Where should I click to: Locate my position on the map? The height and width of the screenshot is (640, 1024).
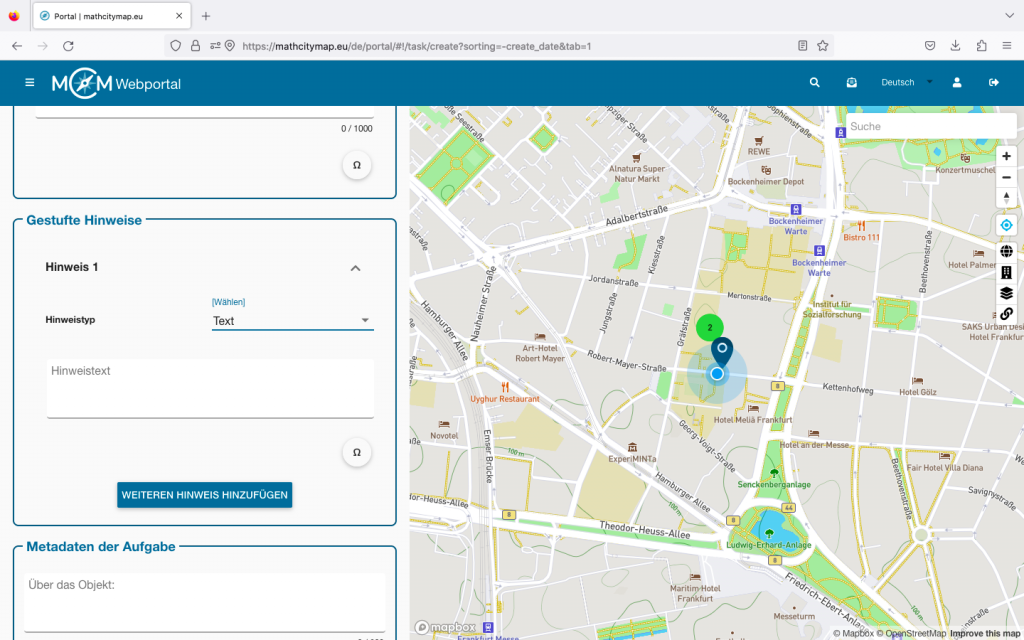click(1006, 225)
